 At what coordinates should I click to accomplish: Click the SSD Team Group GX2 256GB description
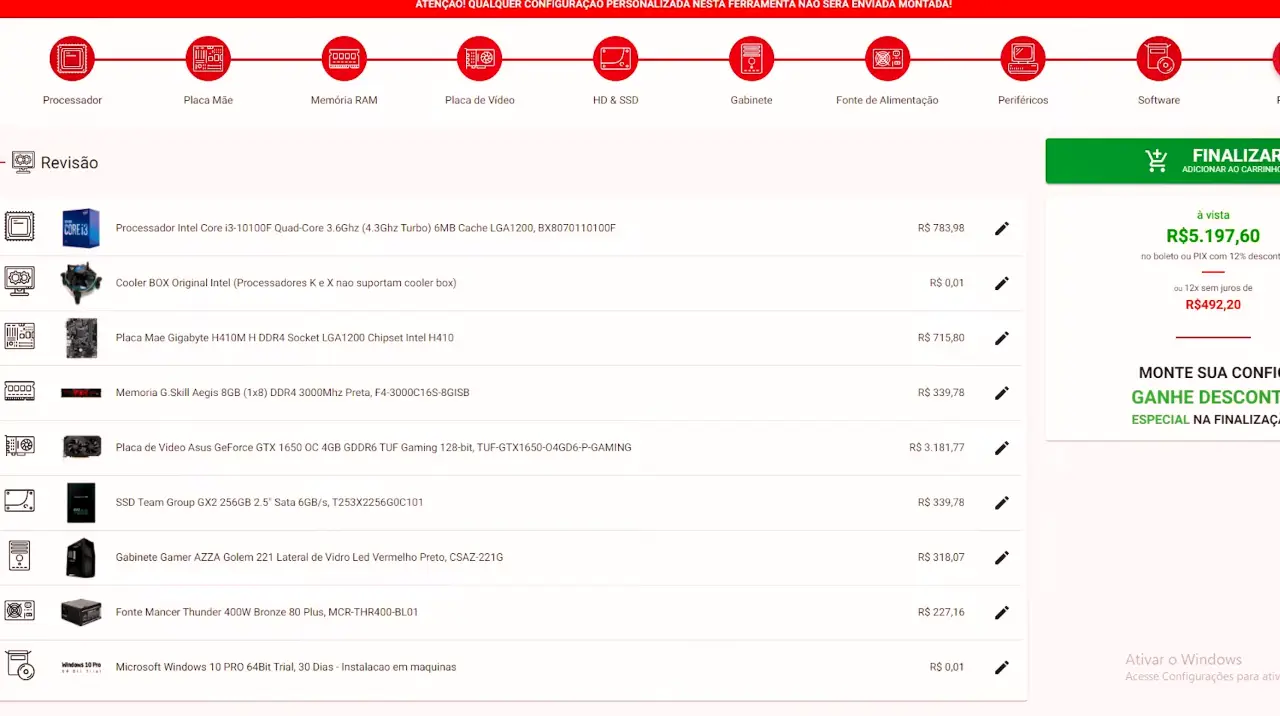click(269, 502)
